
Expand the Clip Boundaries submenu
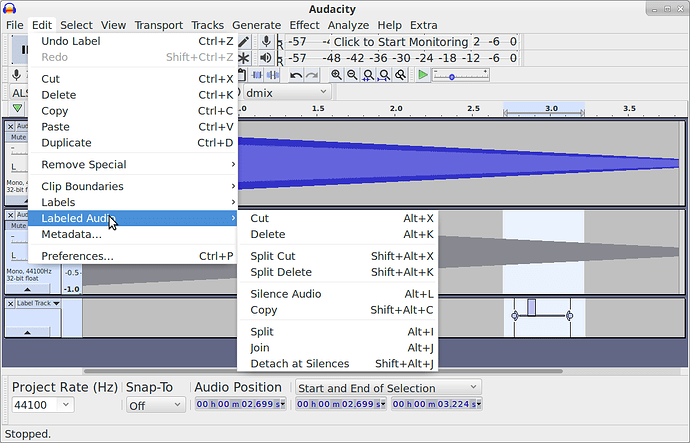click(133, 187)
